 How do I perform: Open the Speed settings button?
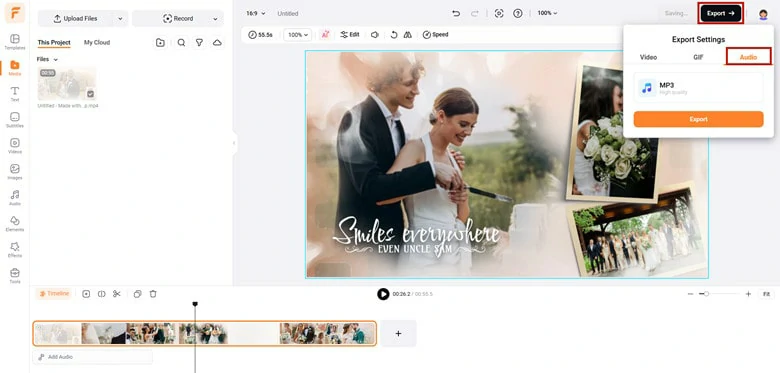(435, 35)
